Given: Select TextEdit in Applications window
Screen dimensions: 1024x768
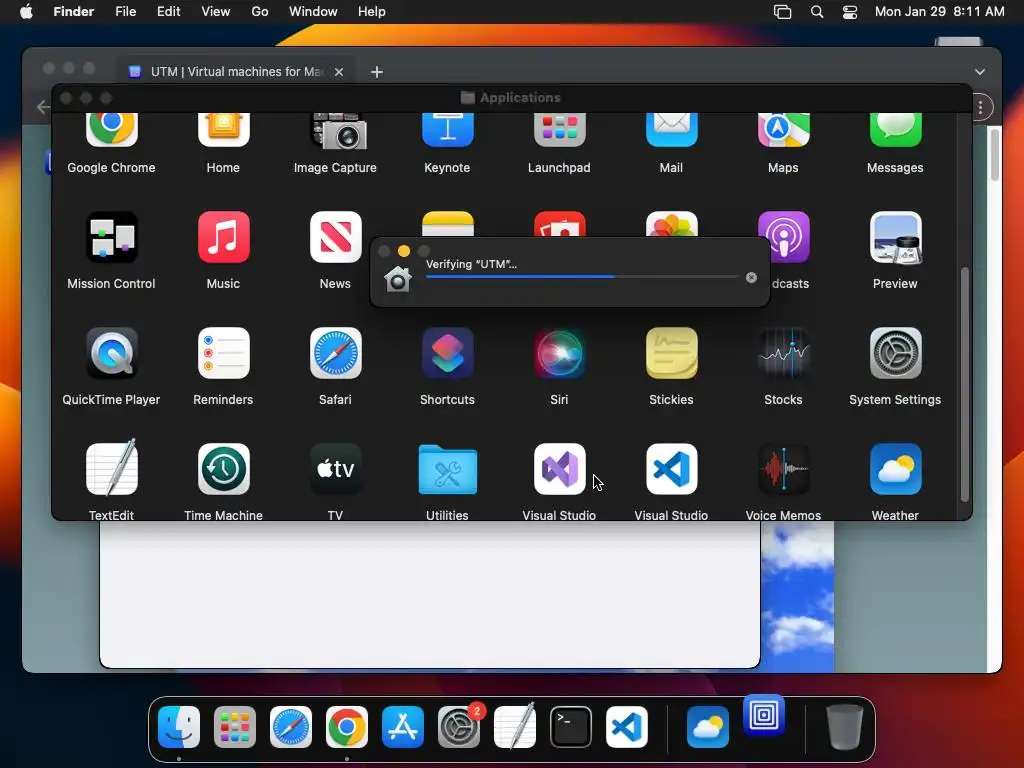Looking at the screenshot, I should point(112,469).
